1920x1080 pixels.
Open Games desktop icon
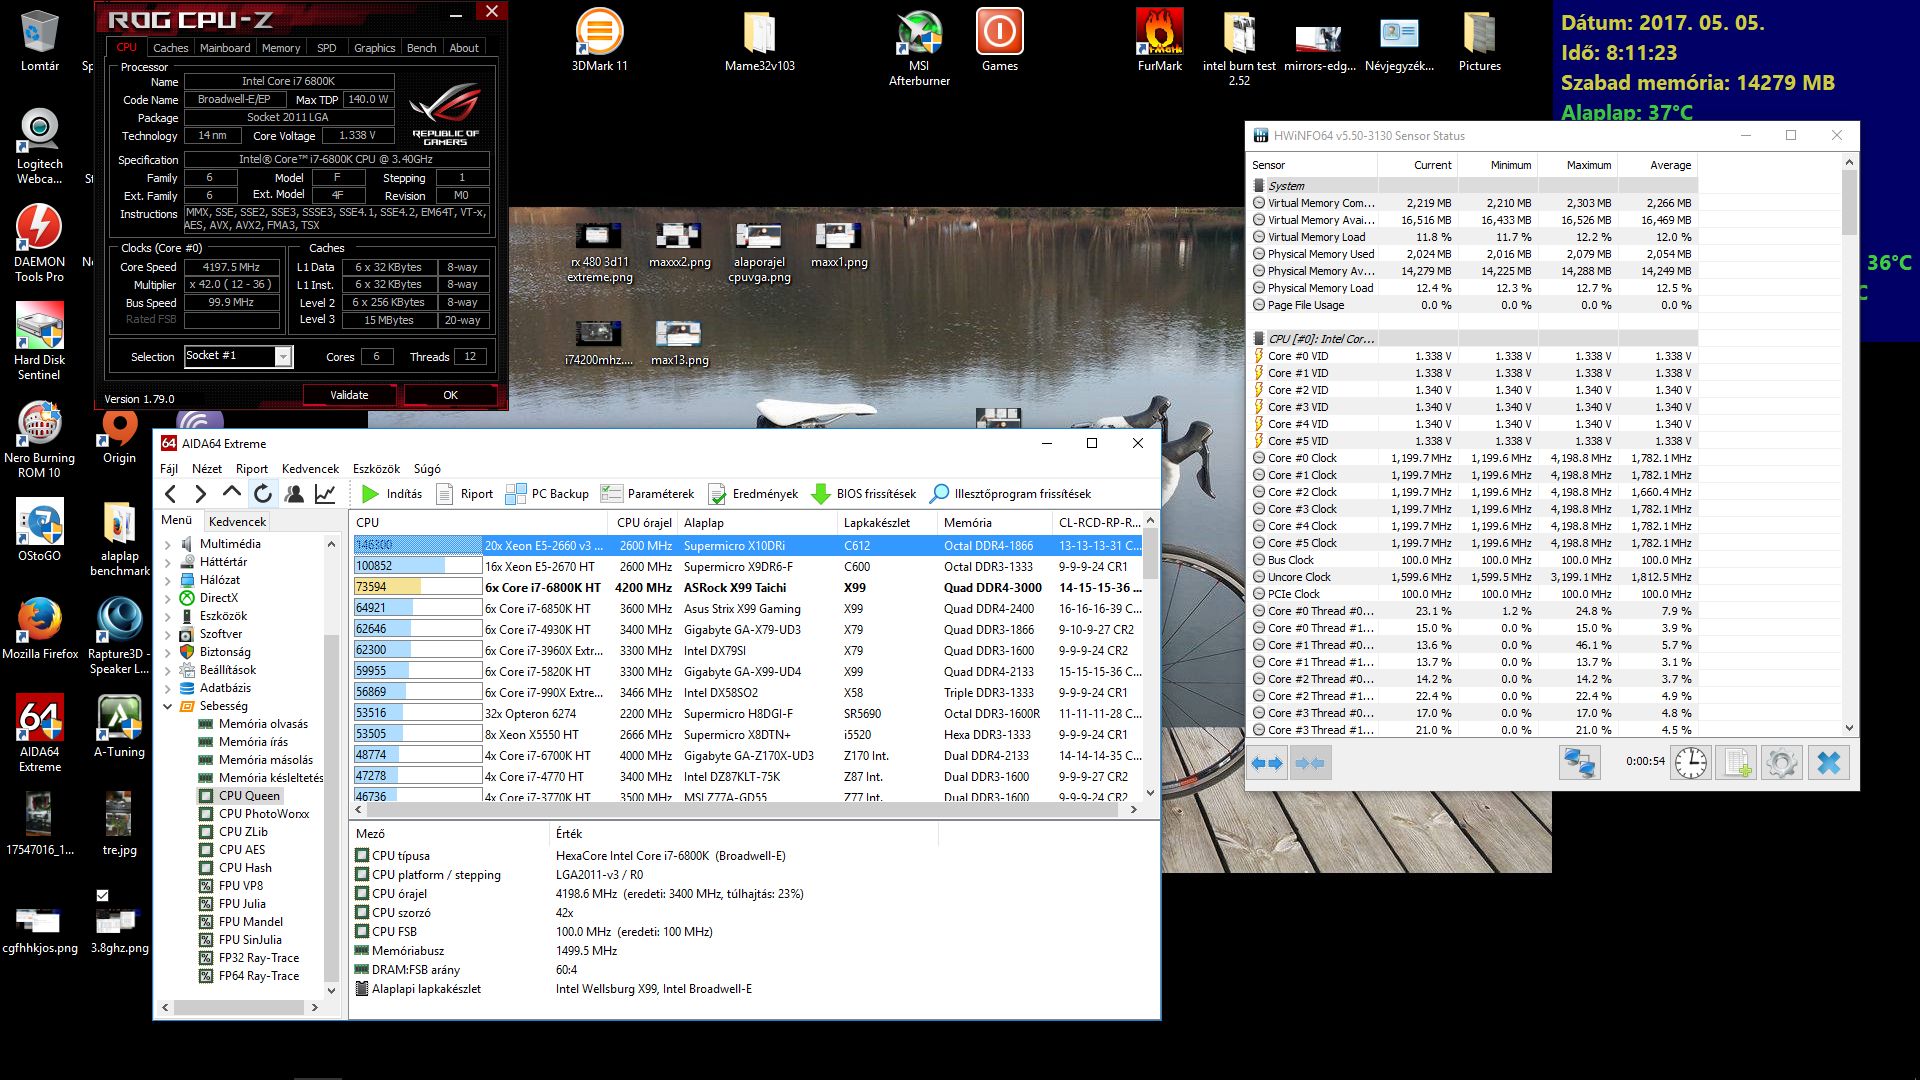pyautogui.click(x=999, y=40)
